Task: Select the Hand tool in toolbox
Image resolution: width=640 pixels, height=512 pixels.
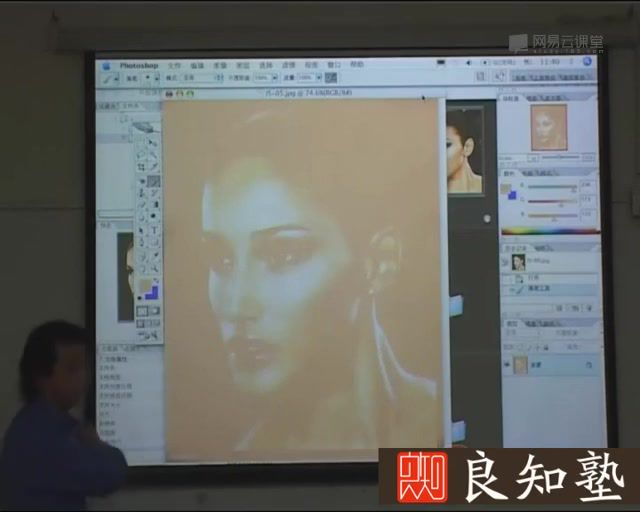Action: [x=142, y=268]
